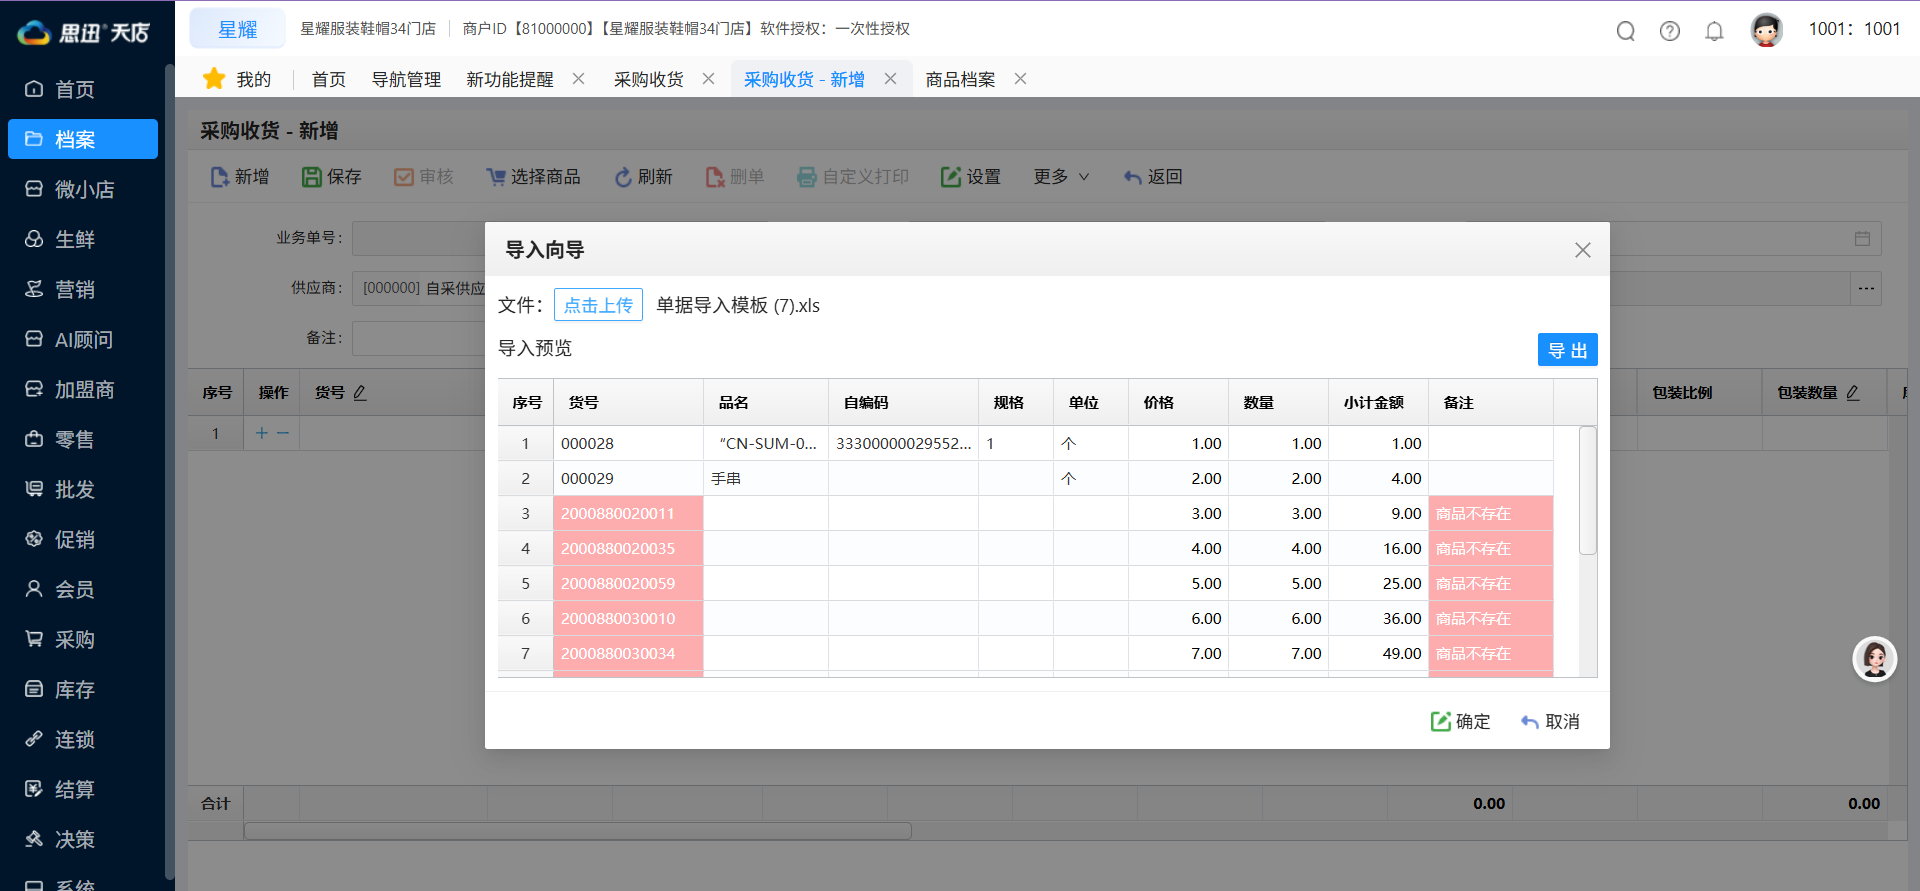Switch to 导航管理 tab
1920x891 pixels.
[406, 79]
